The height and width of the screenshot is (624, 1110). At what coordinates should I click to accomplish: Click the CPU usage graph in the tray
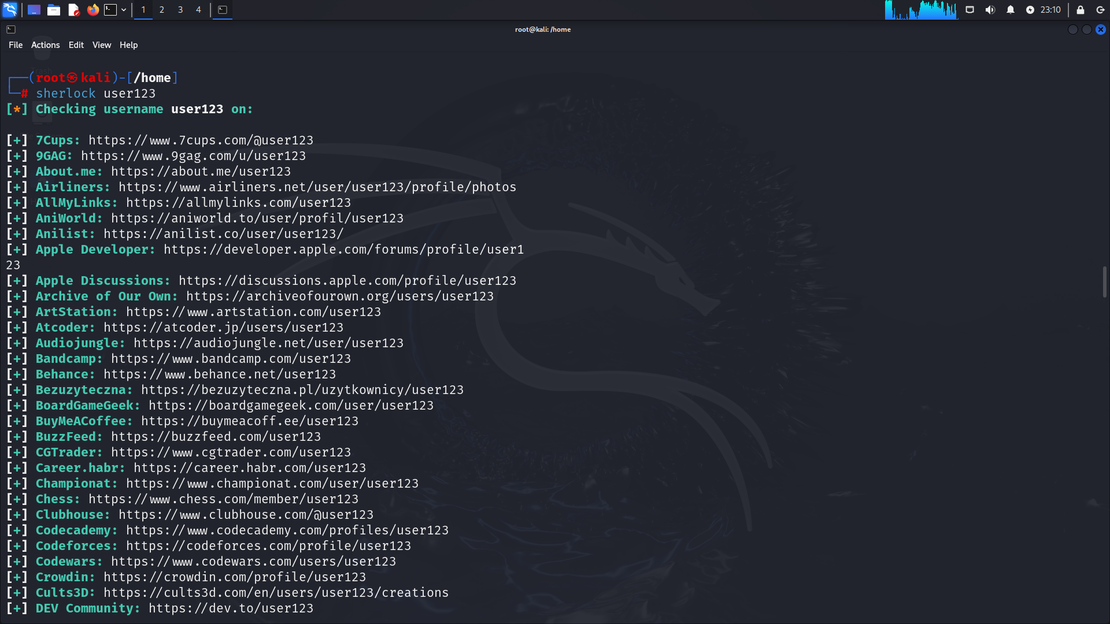pyautogui.click(x=920, y=9)
